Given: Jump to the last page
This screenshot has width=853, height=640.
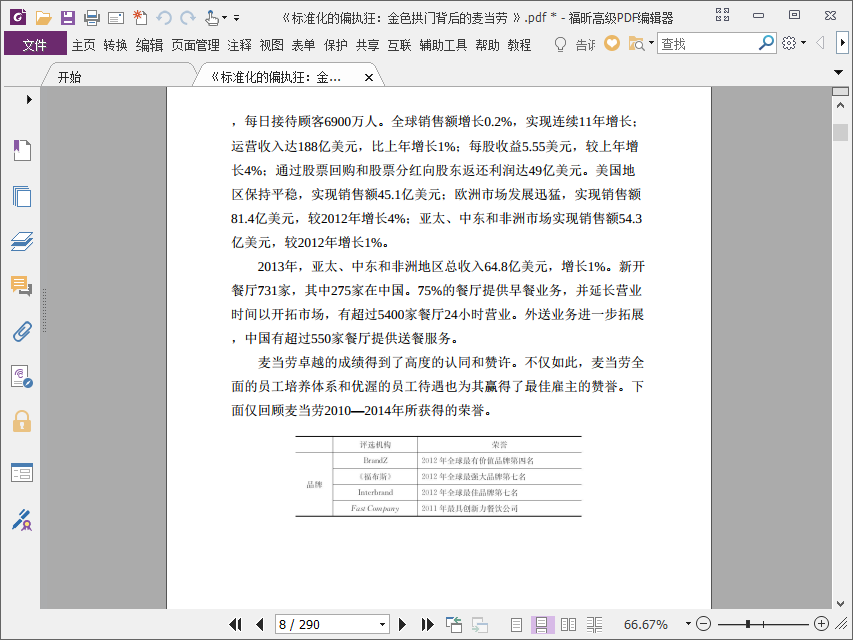Looking at the screenshot, I should (x=428, y=624).
